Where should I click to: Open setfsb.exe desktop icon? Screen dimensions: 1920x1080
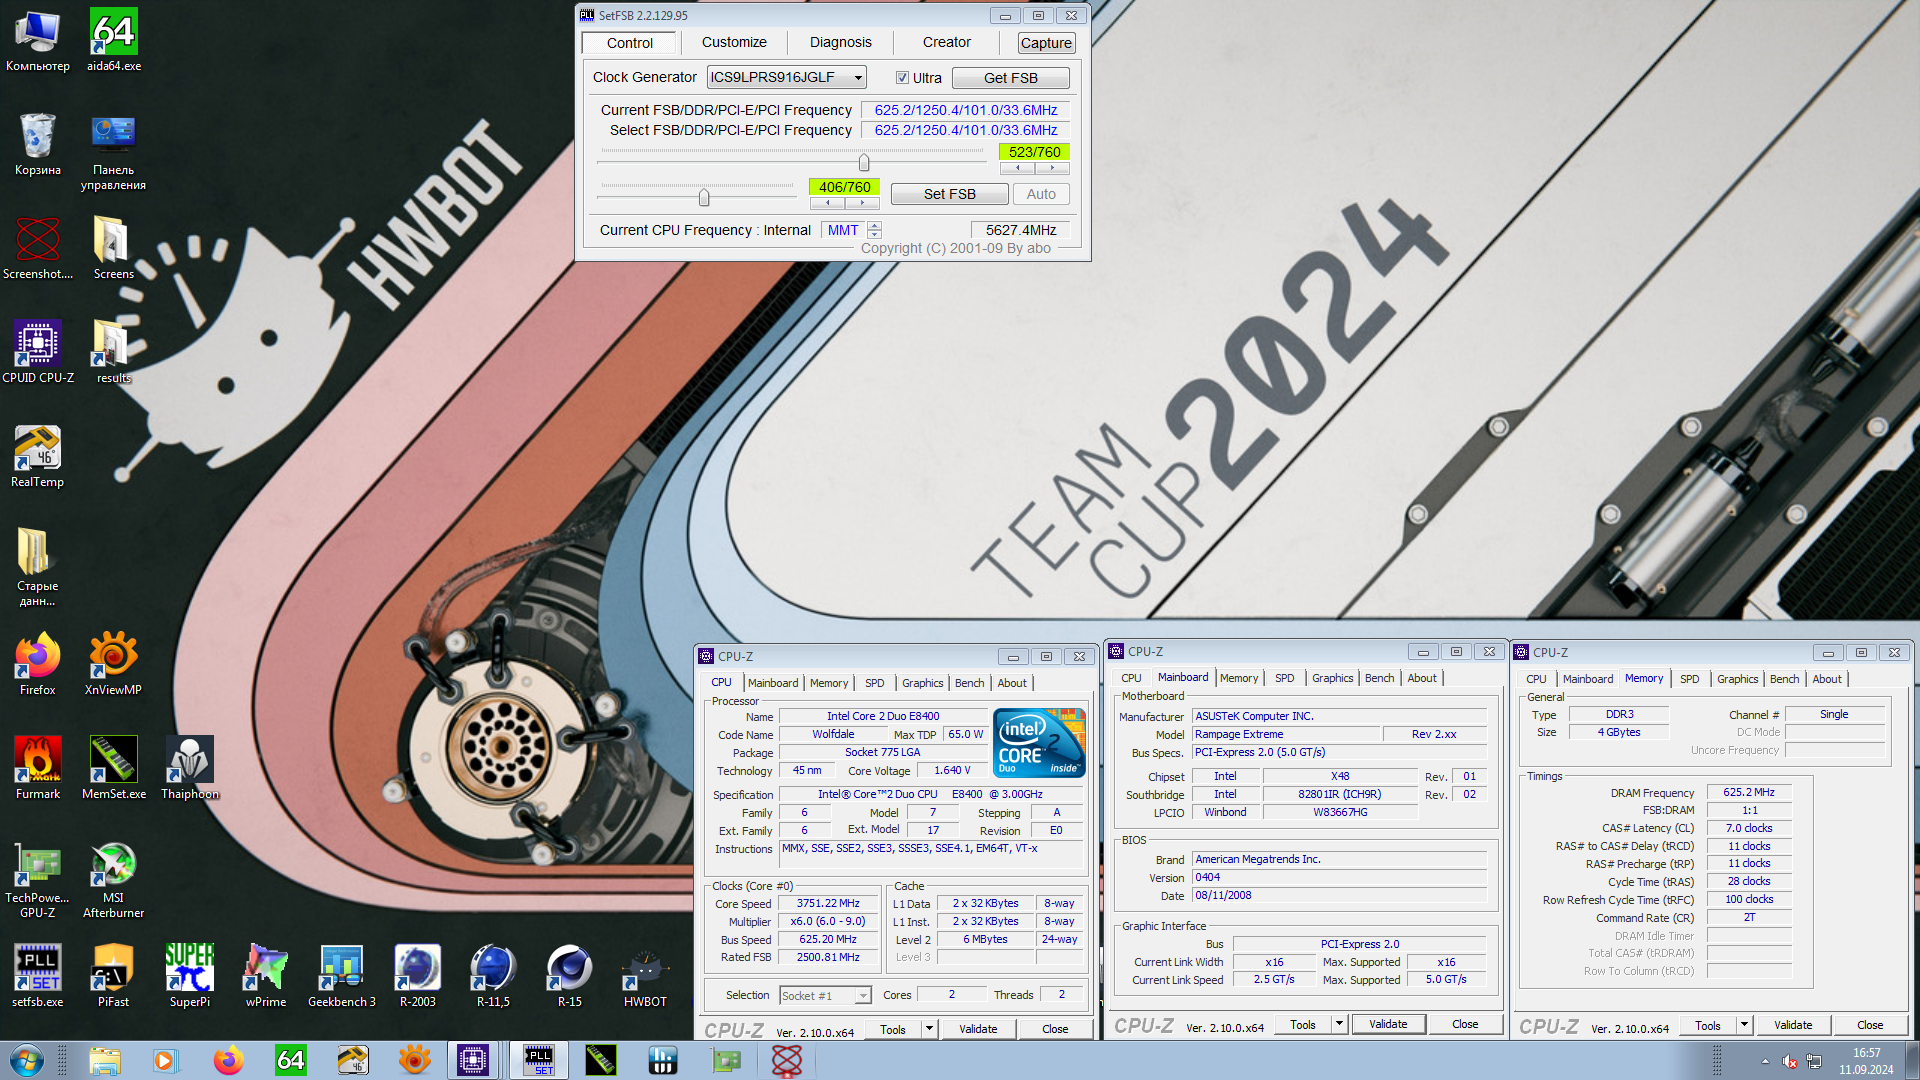[38, 976]
